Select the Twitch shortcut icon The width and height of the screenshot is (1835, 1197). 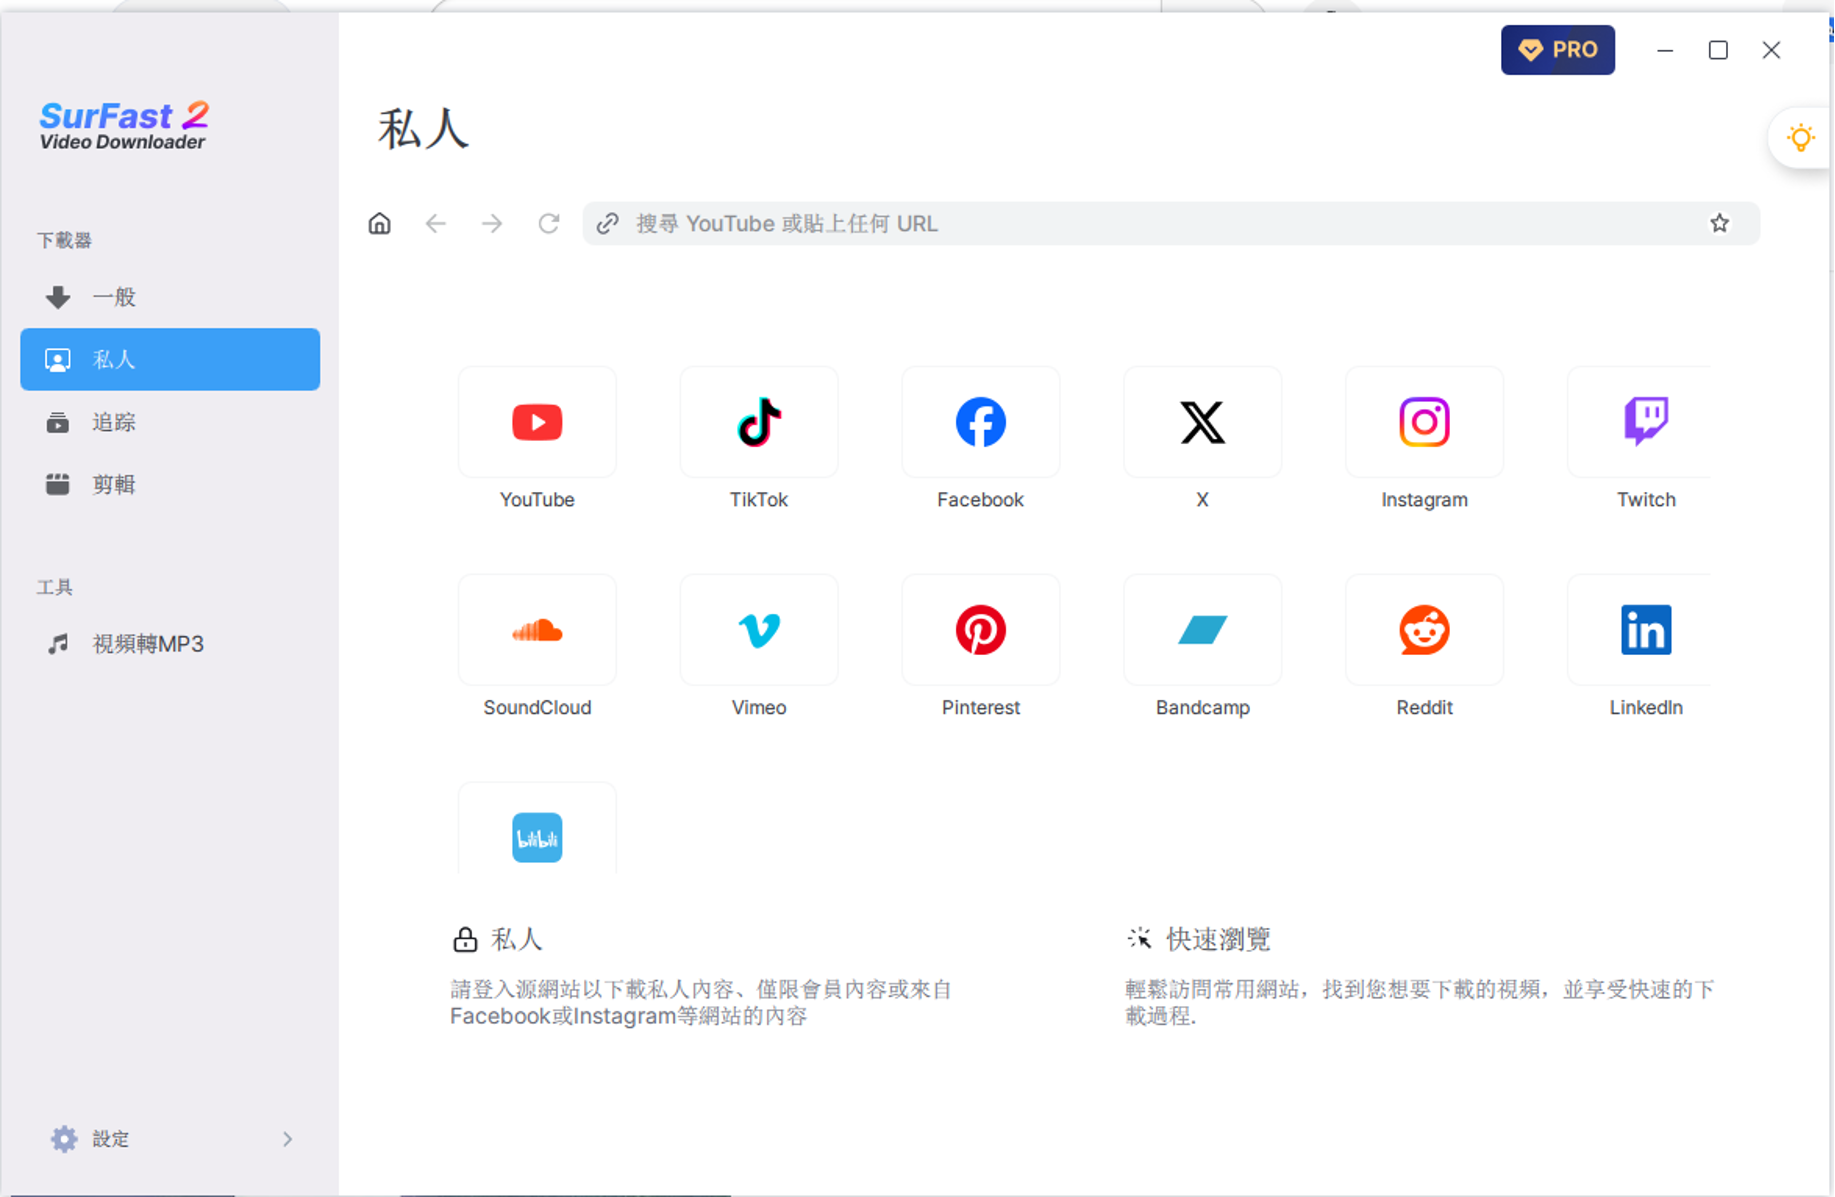click(x=1645, y=423)
